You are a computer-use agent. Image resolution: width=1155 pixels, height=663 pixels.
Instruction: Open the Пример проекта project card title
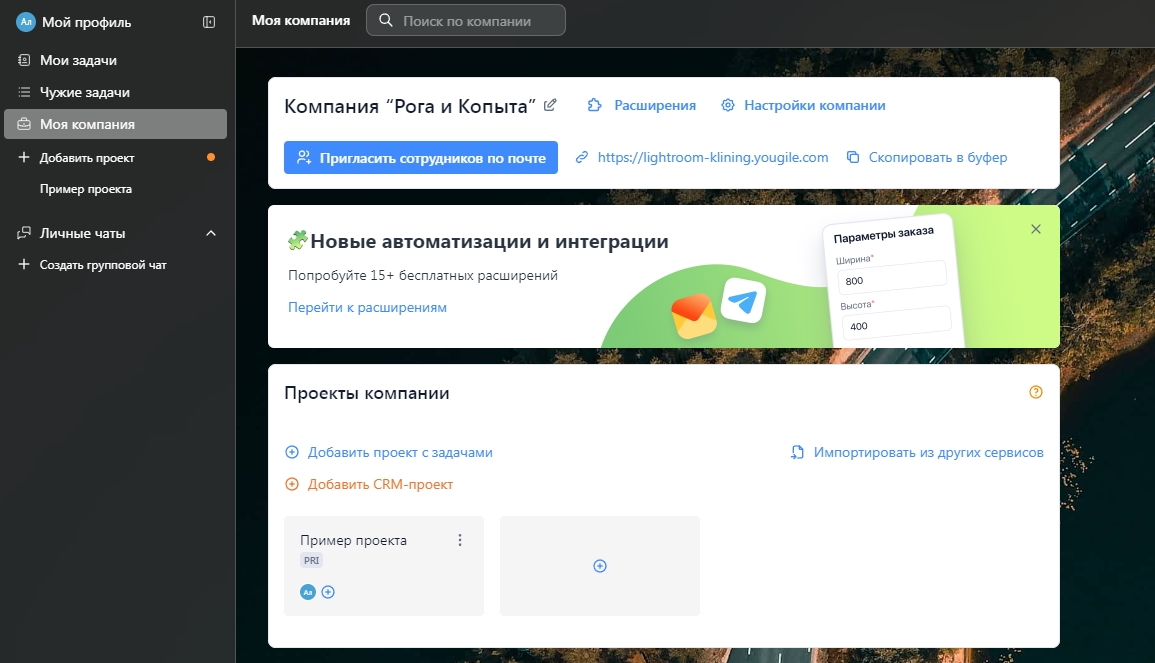(354, 540)
